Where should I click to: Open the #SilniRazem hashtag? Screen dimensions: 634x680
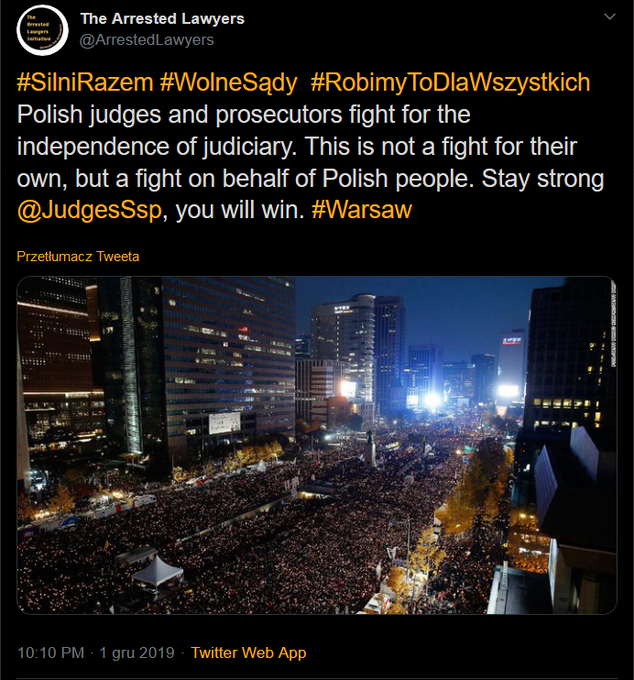(x=85, y=82)
